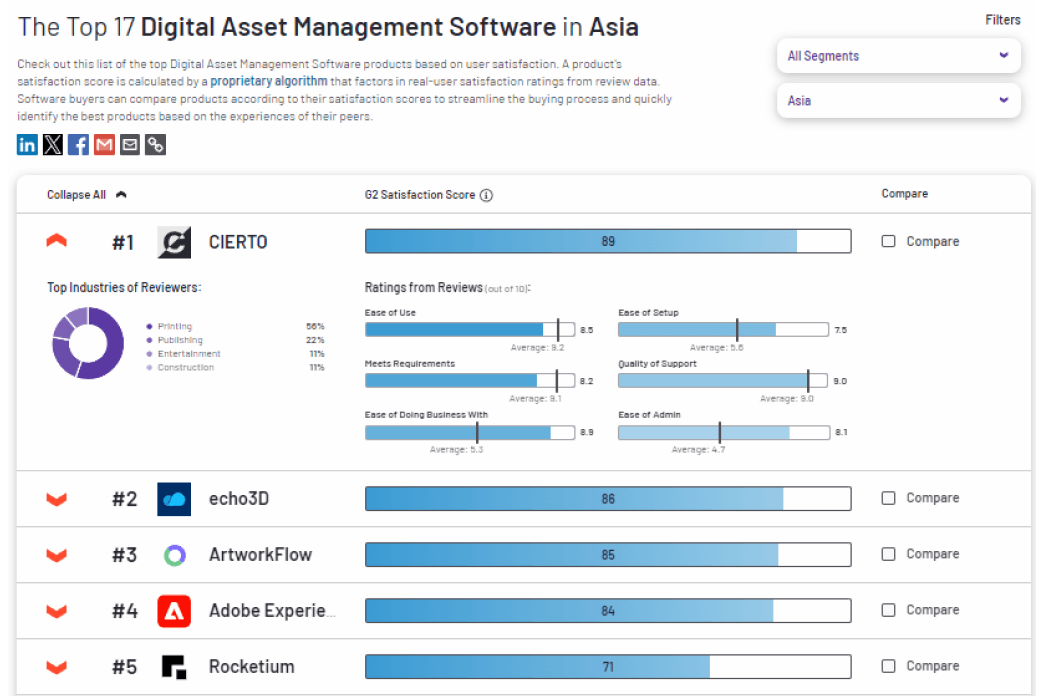Click the Top Industries of Reviewers heading

click(124, 287)
